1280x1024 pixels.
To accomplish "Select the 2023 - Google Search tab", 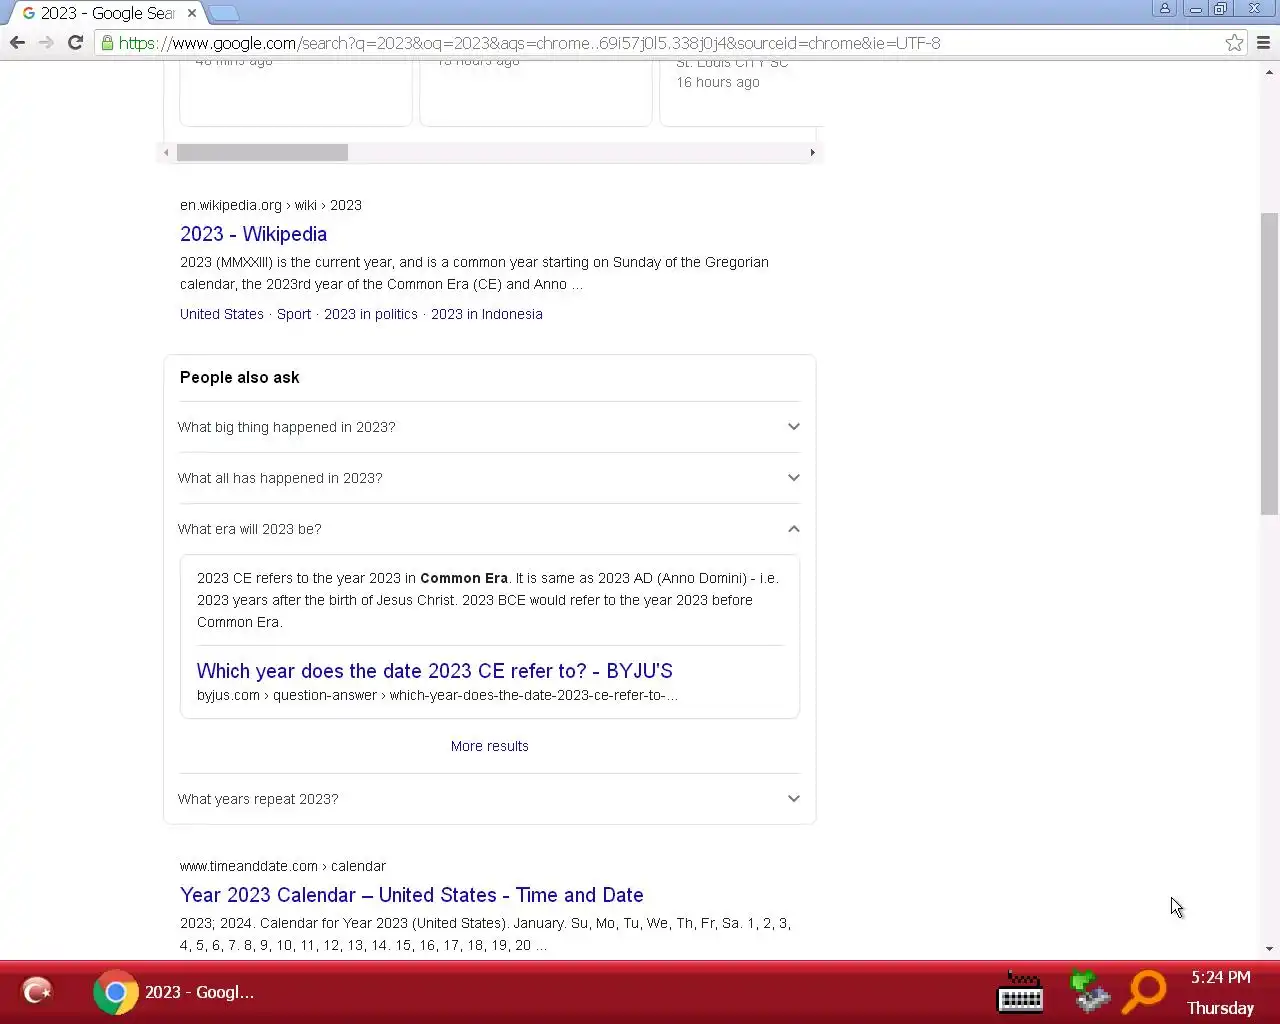I will click(106, 13).
